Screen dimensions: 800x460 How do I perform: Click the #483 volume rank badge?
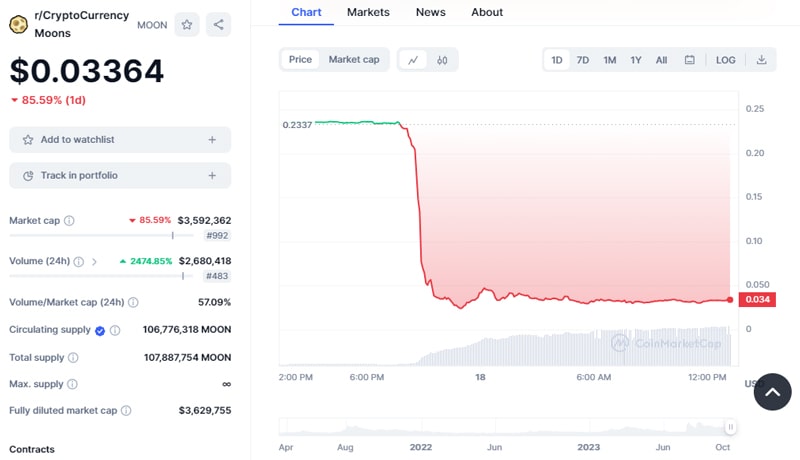coord(217,276)
